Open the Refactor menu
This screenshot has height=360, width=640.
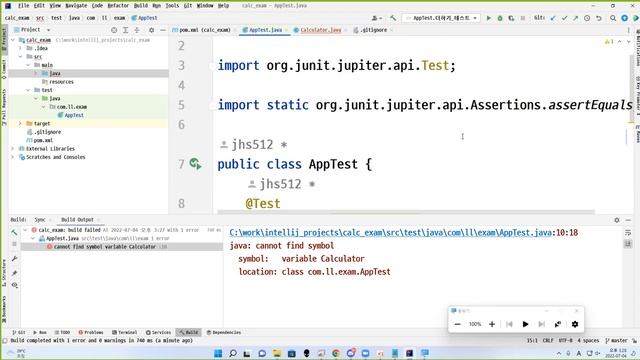point(118,6)
